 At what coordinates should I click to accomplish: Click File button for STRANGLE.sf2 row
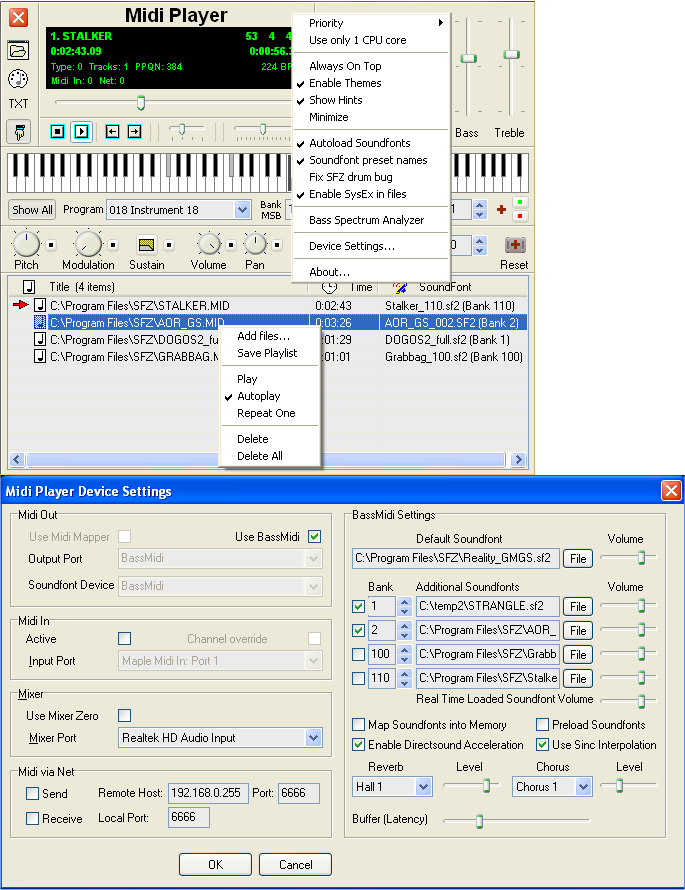pos(578,607)
